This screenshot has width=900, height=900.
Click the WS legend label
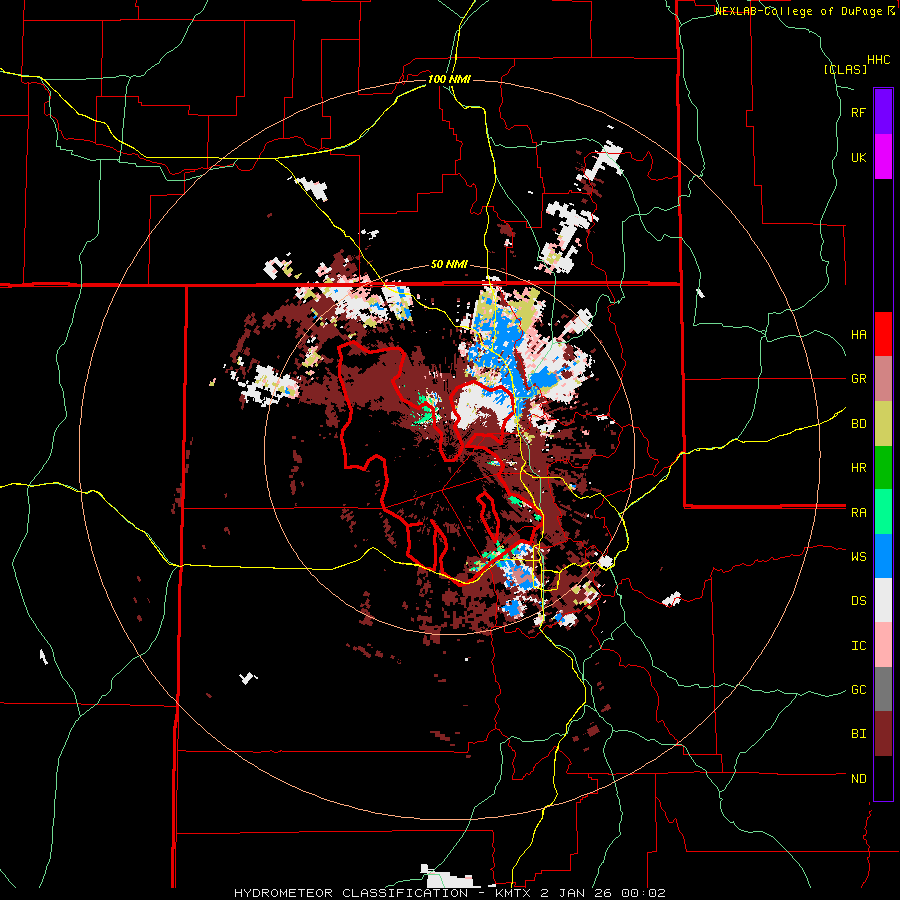[x=859, y=557]
